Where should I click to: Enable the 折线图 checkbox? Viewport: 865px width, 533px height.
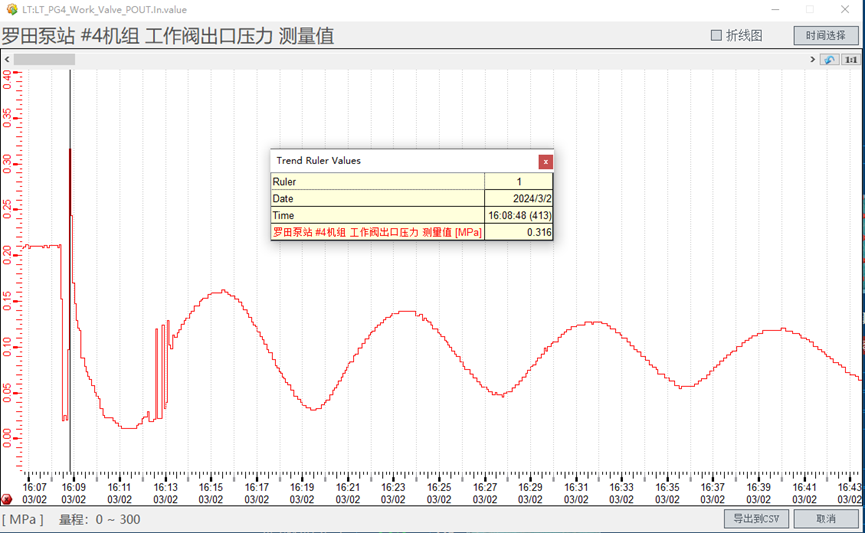716,35
